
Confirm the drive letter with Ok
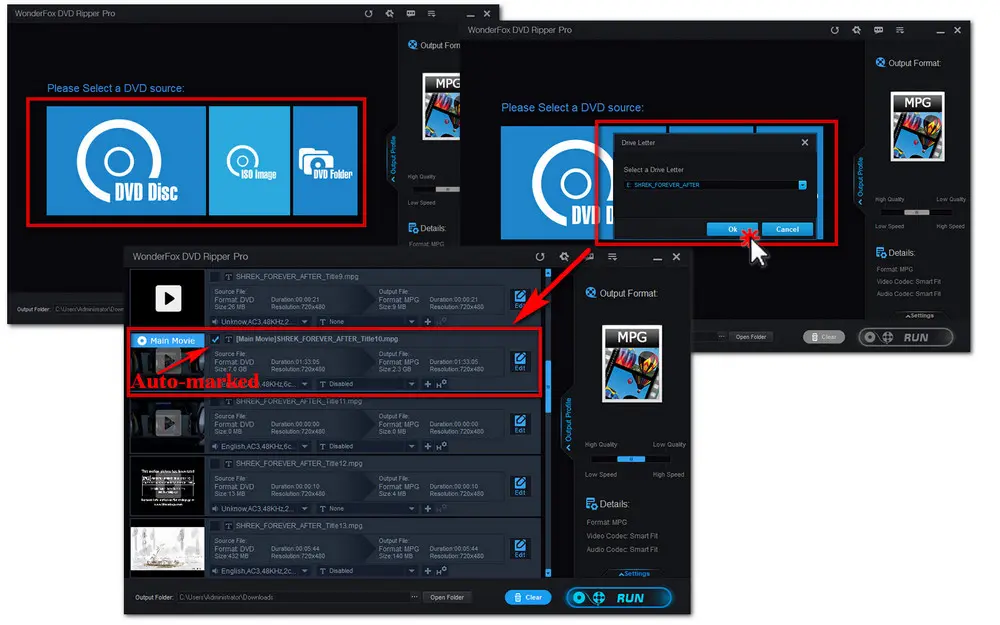point(732,230)
